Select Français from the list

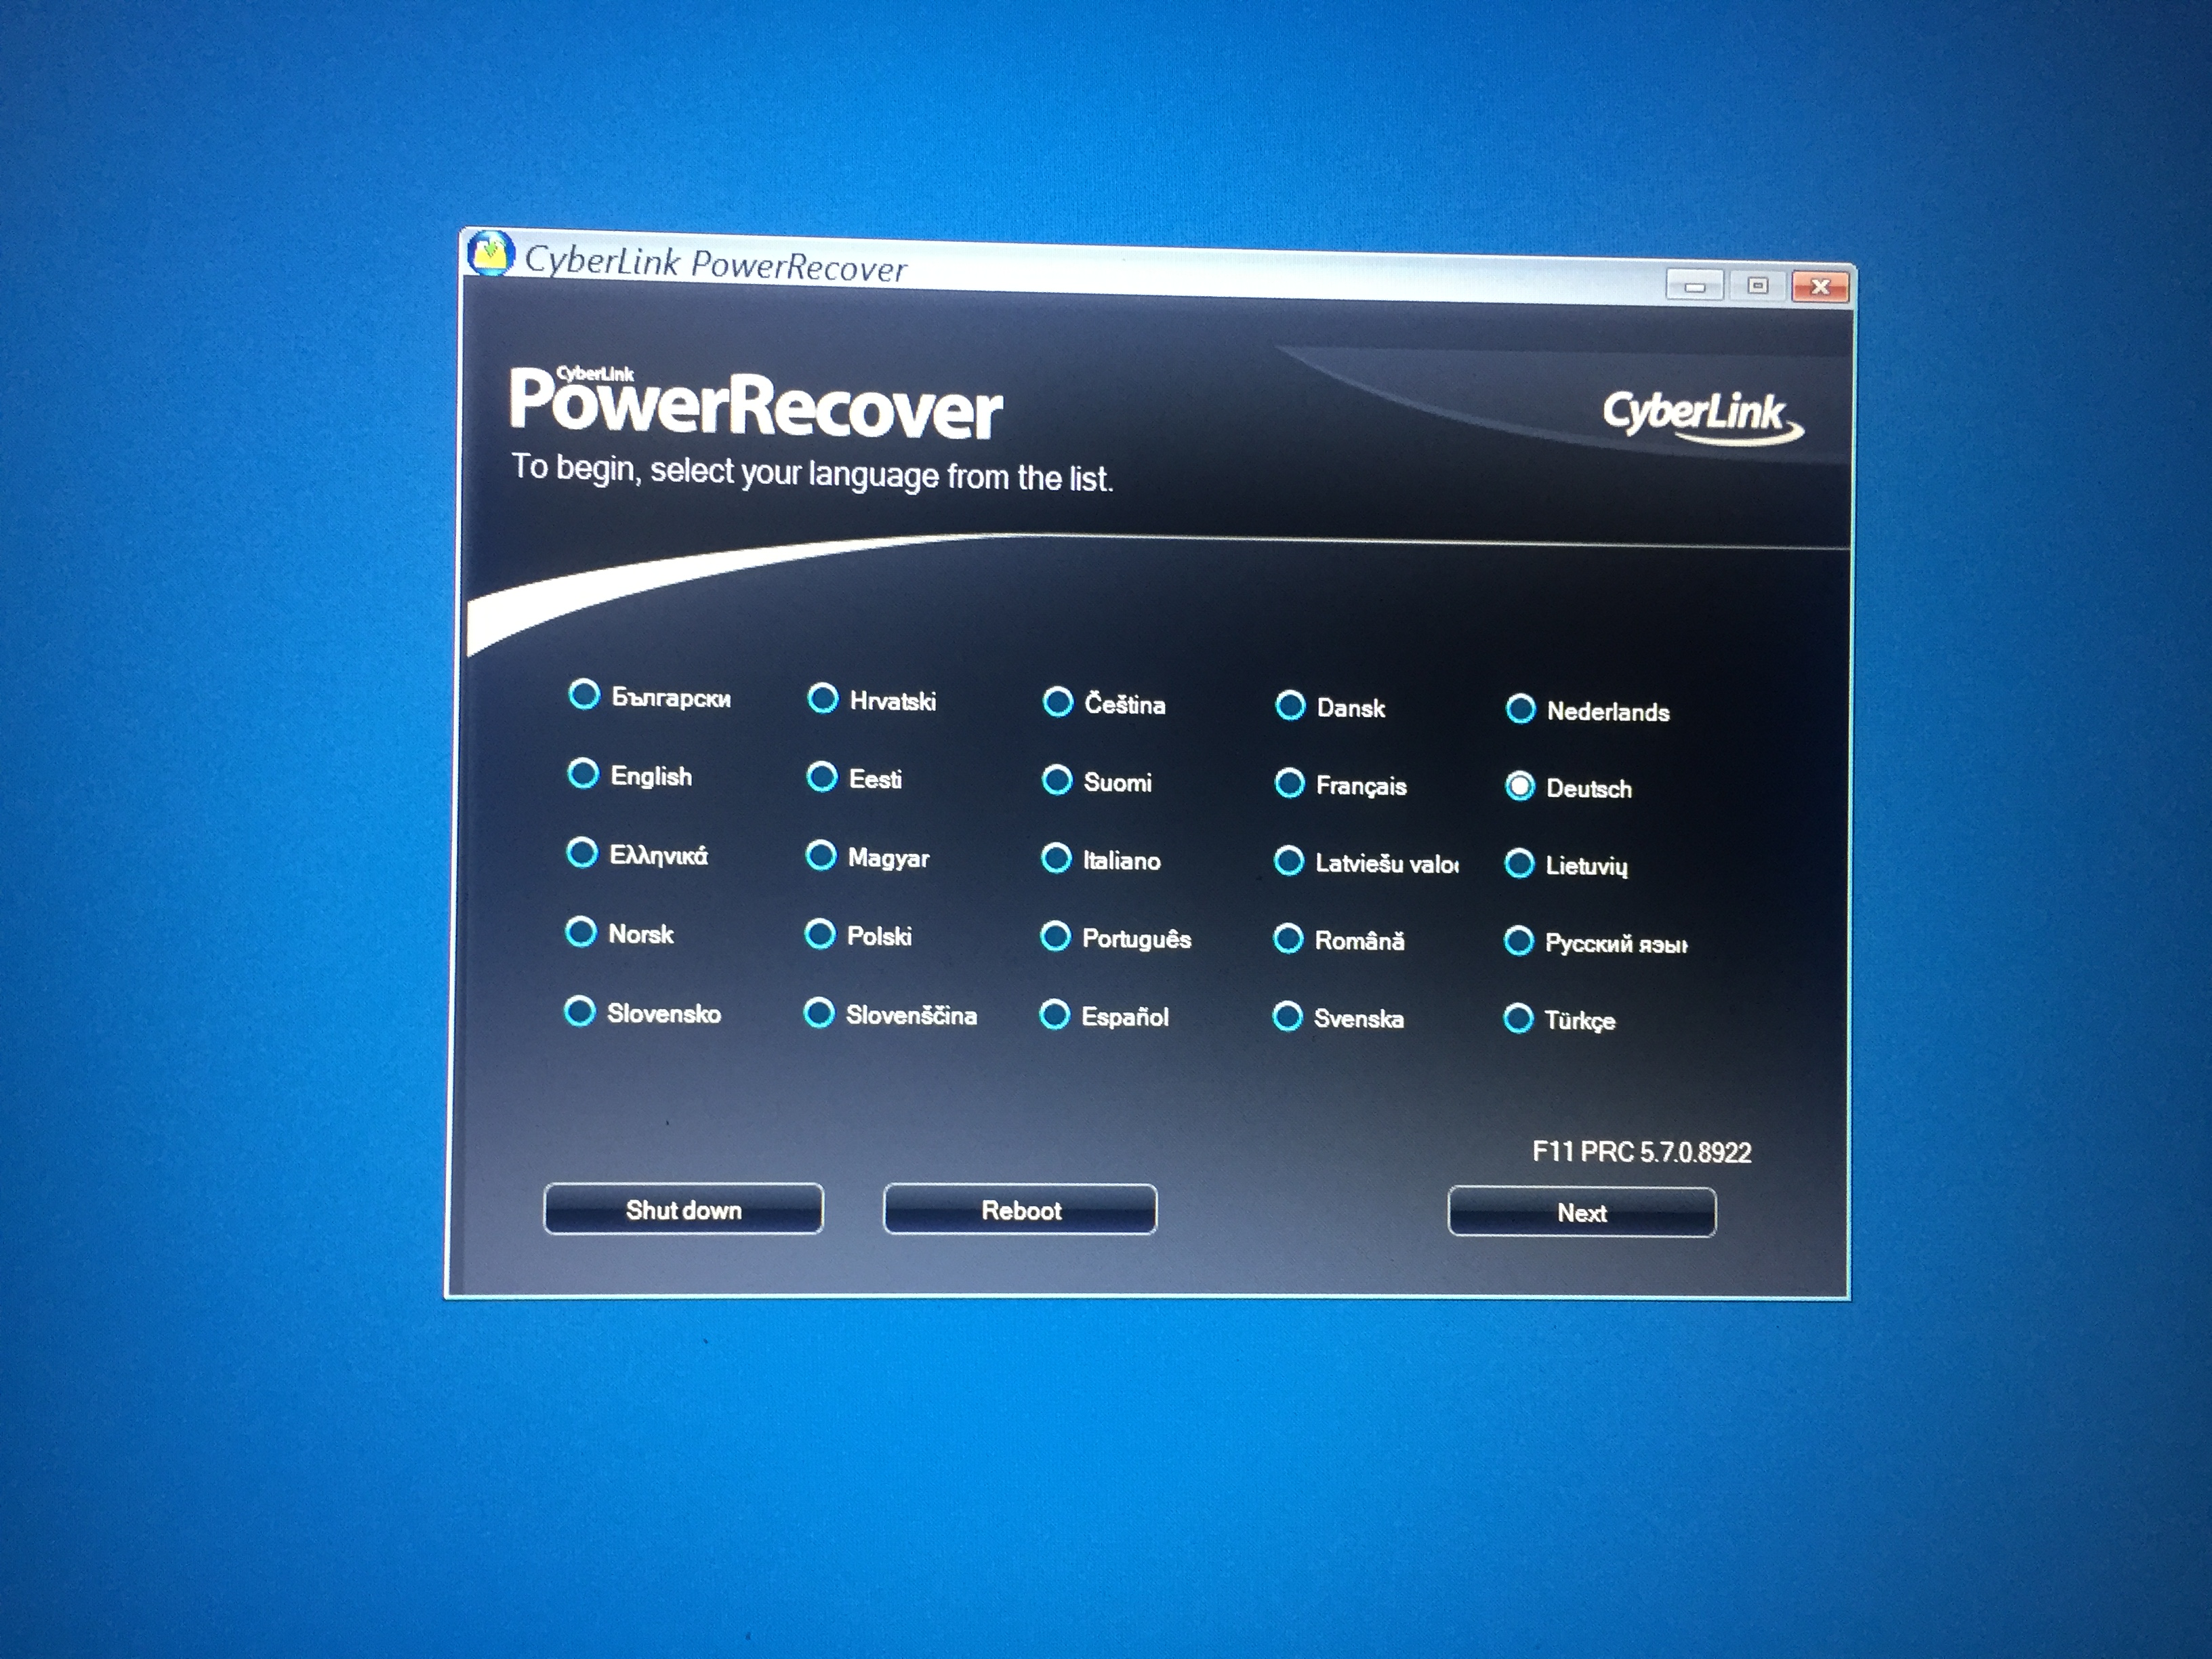(x=1290, y=783)
